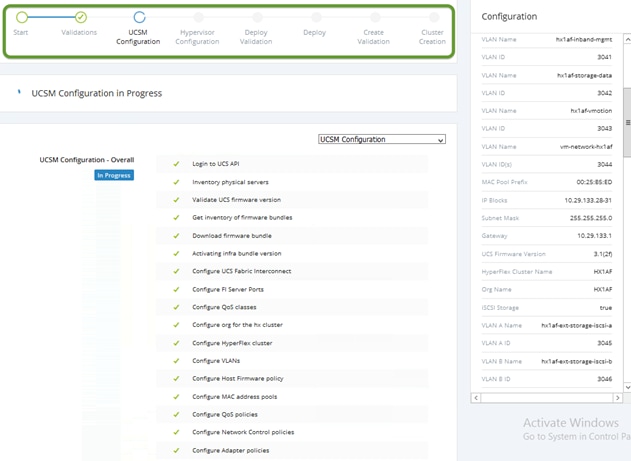The height and width of the screenshot is (461, 631).
Task: Click the Deploy step dot
Action: pos(316,17)
